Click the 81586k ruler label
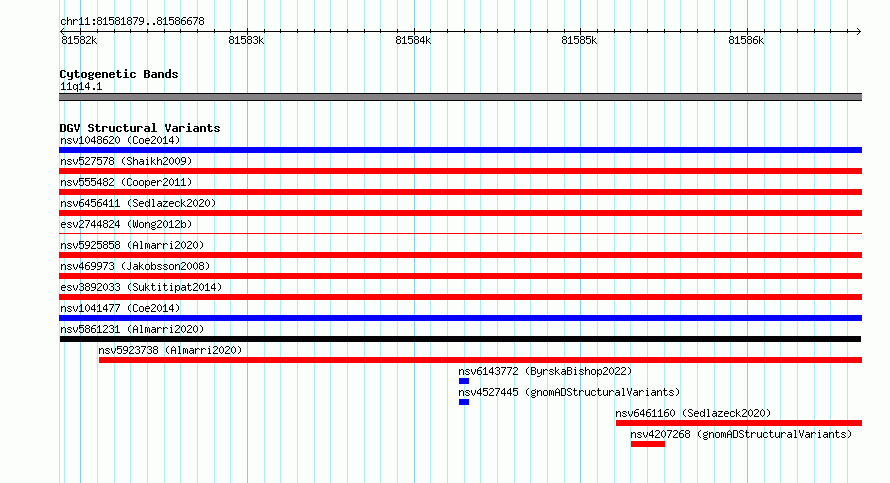 (x=746, y=40)
